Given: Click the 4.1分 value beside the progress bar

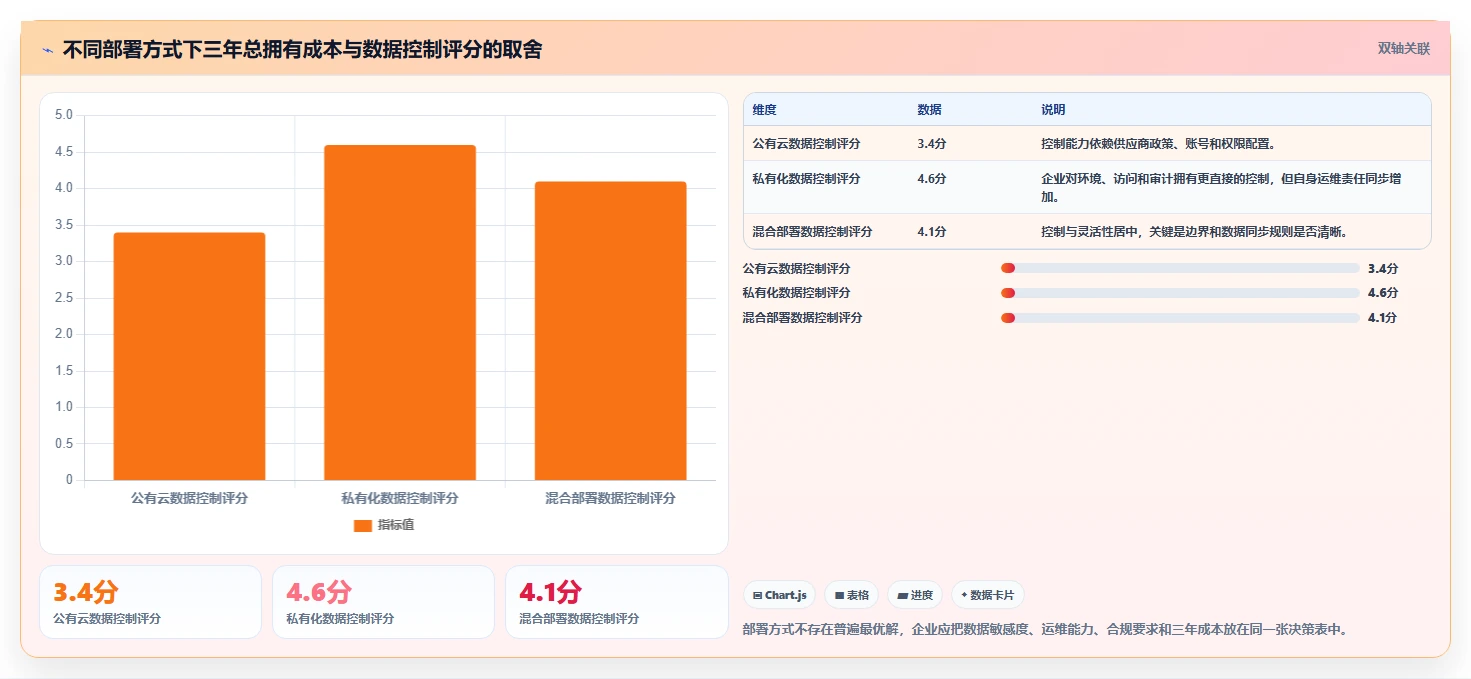Looking at the screenshot, I should tap(1383, 317).
